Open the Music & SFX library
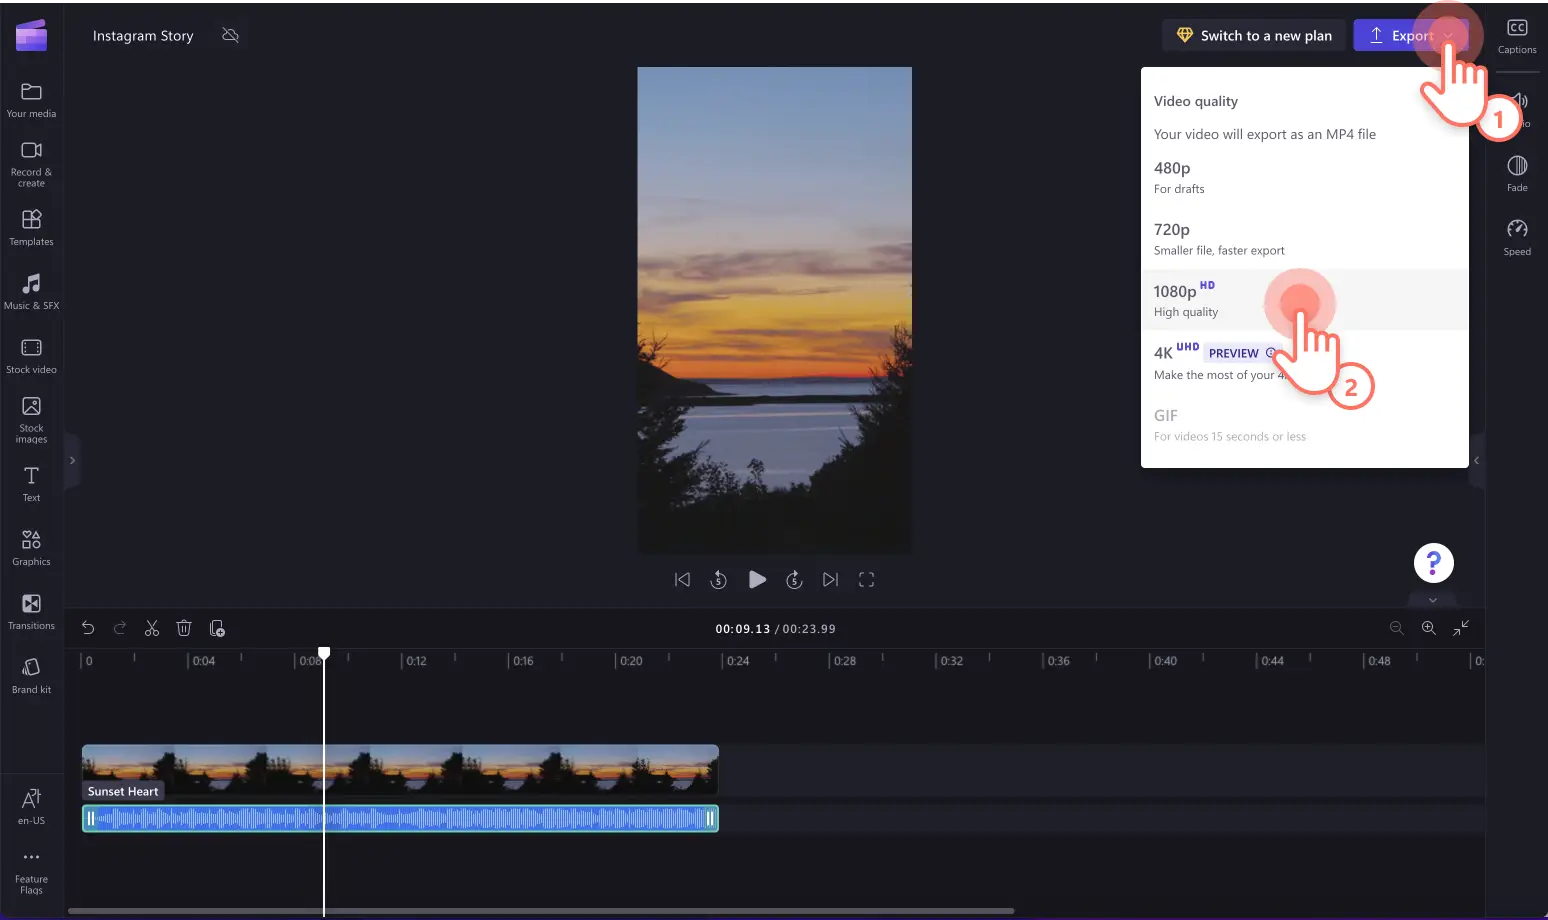 pyautogui.click(x=31, y=291)
